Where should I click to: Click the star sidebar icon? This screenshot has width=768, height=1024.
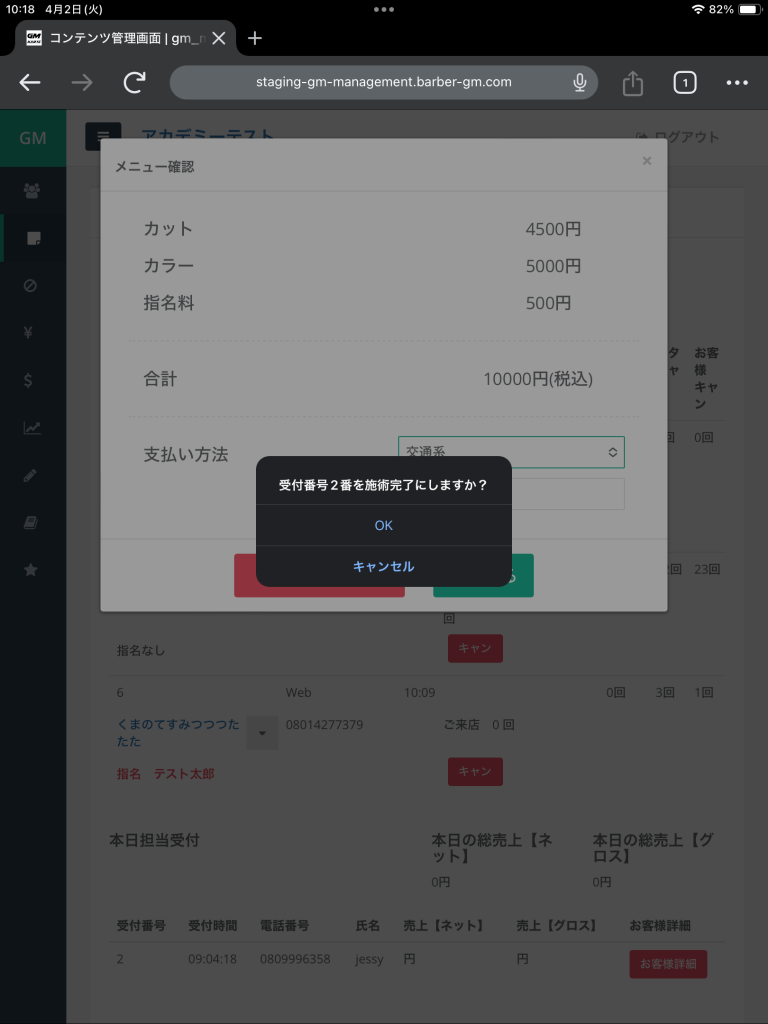pos(31,569)
